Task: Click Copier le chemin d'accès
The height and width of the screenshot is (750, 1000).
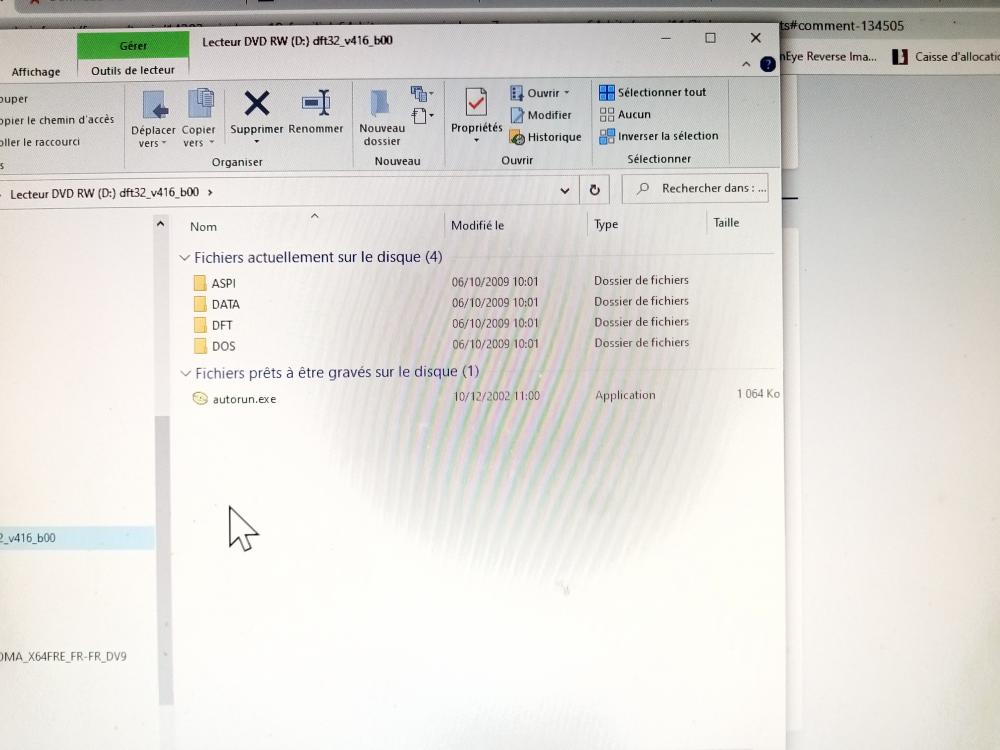Action: pyautogui.click(x=57, y=120)
